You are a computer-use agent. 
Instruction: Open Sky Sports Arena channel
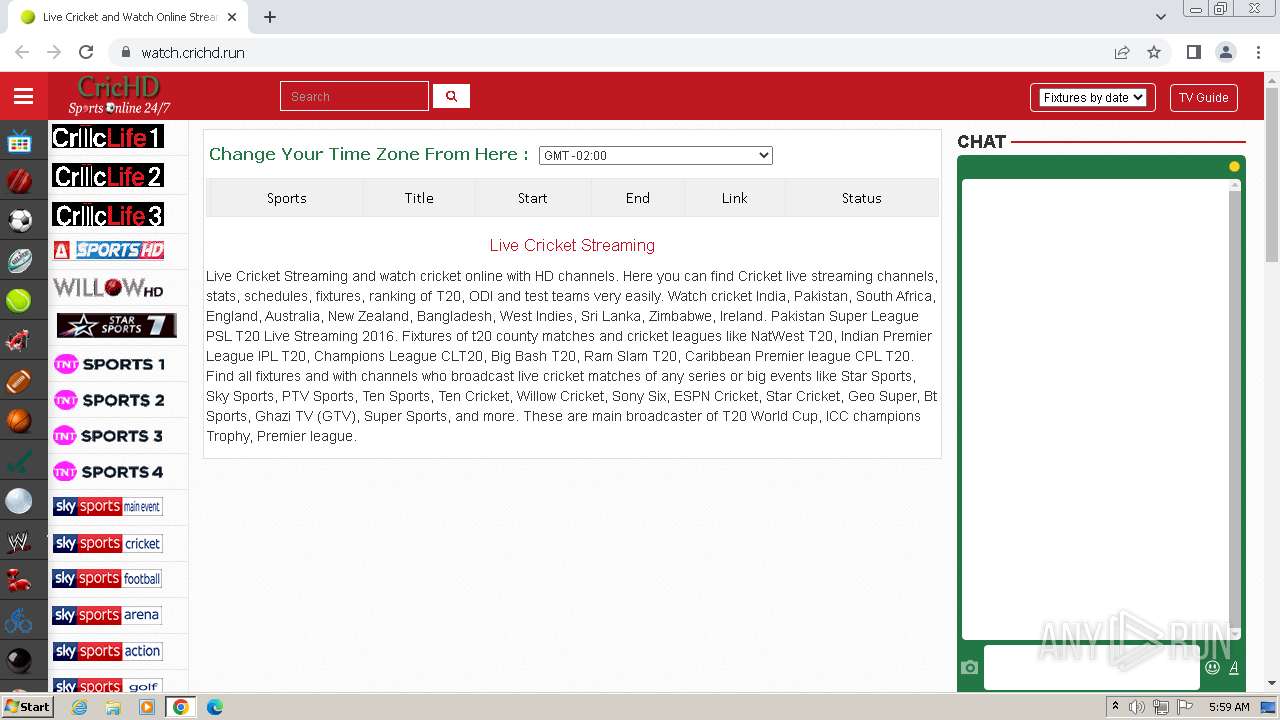(x=108, y=615)
